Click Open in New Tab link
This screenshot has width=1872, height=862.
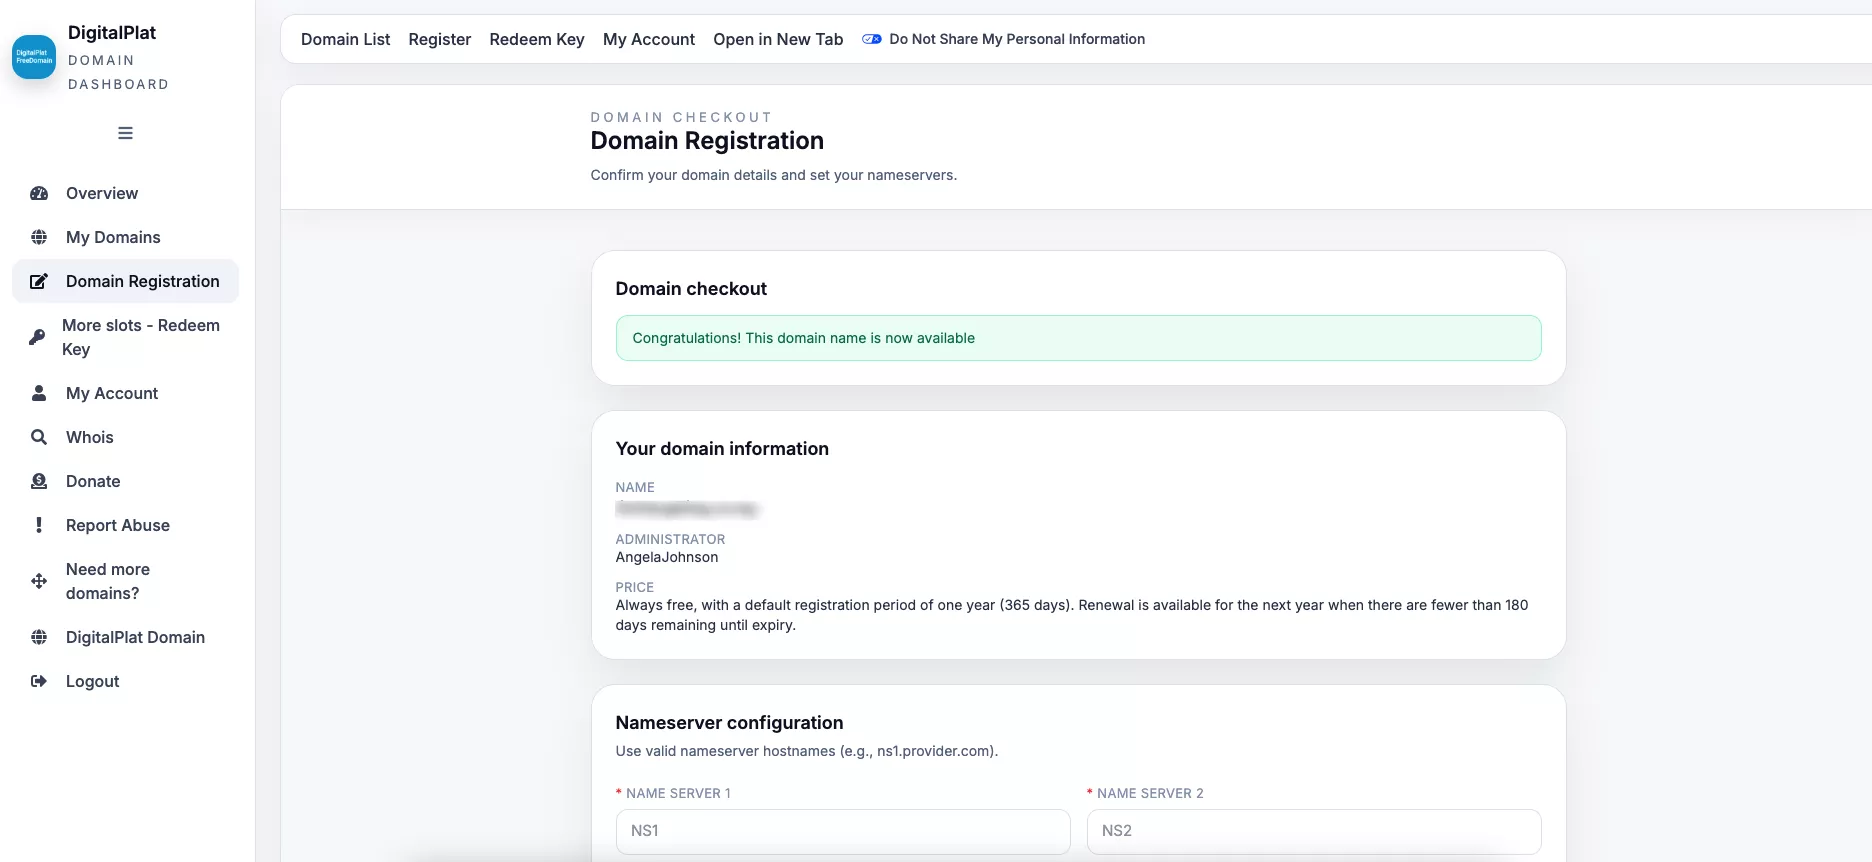pos(777,39)
